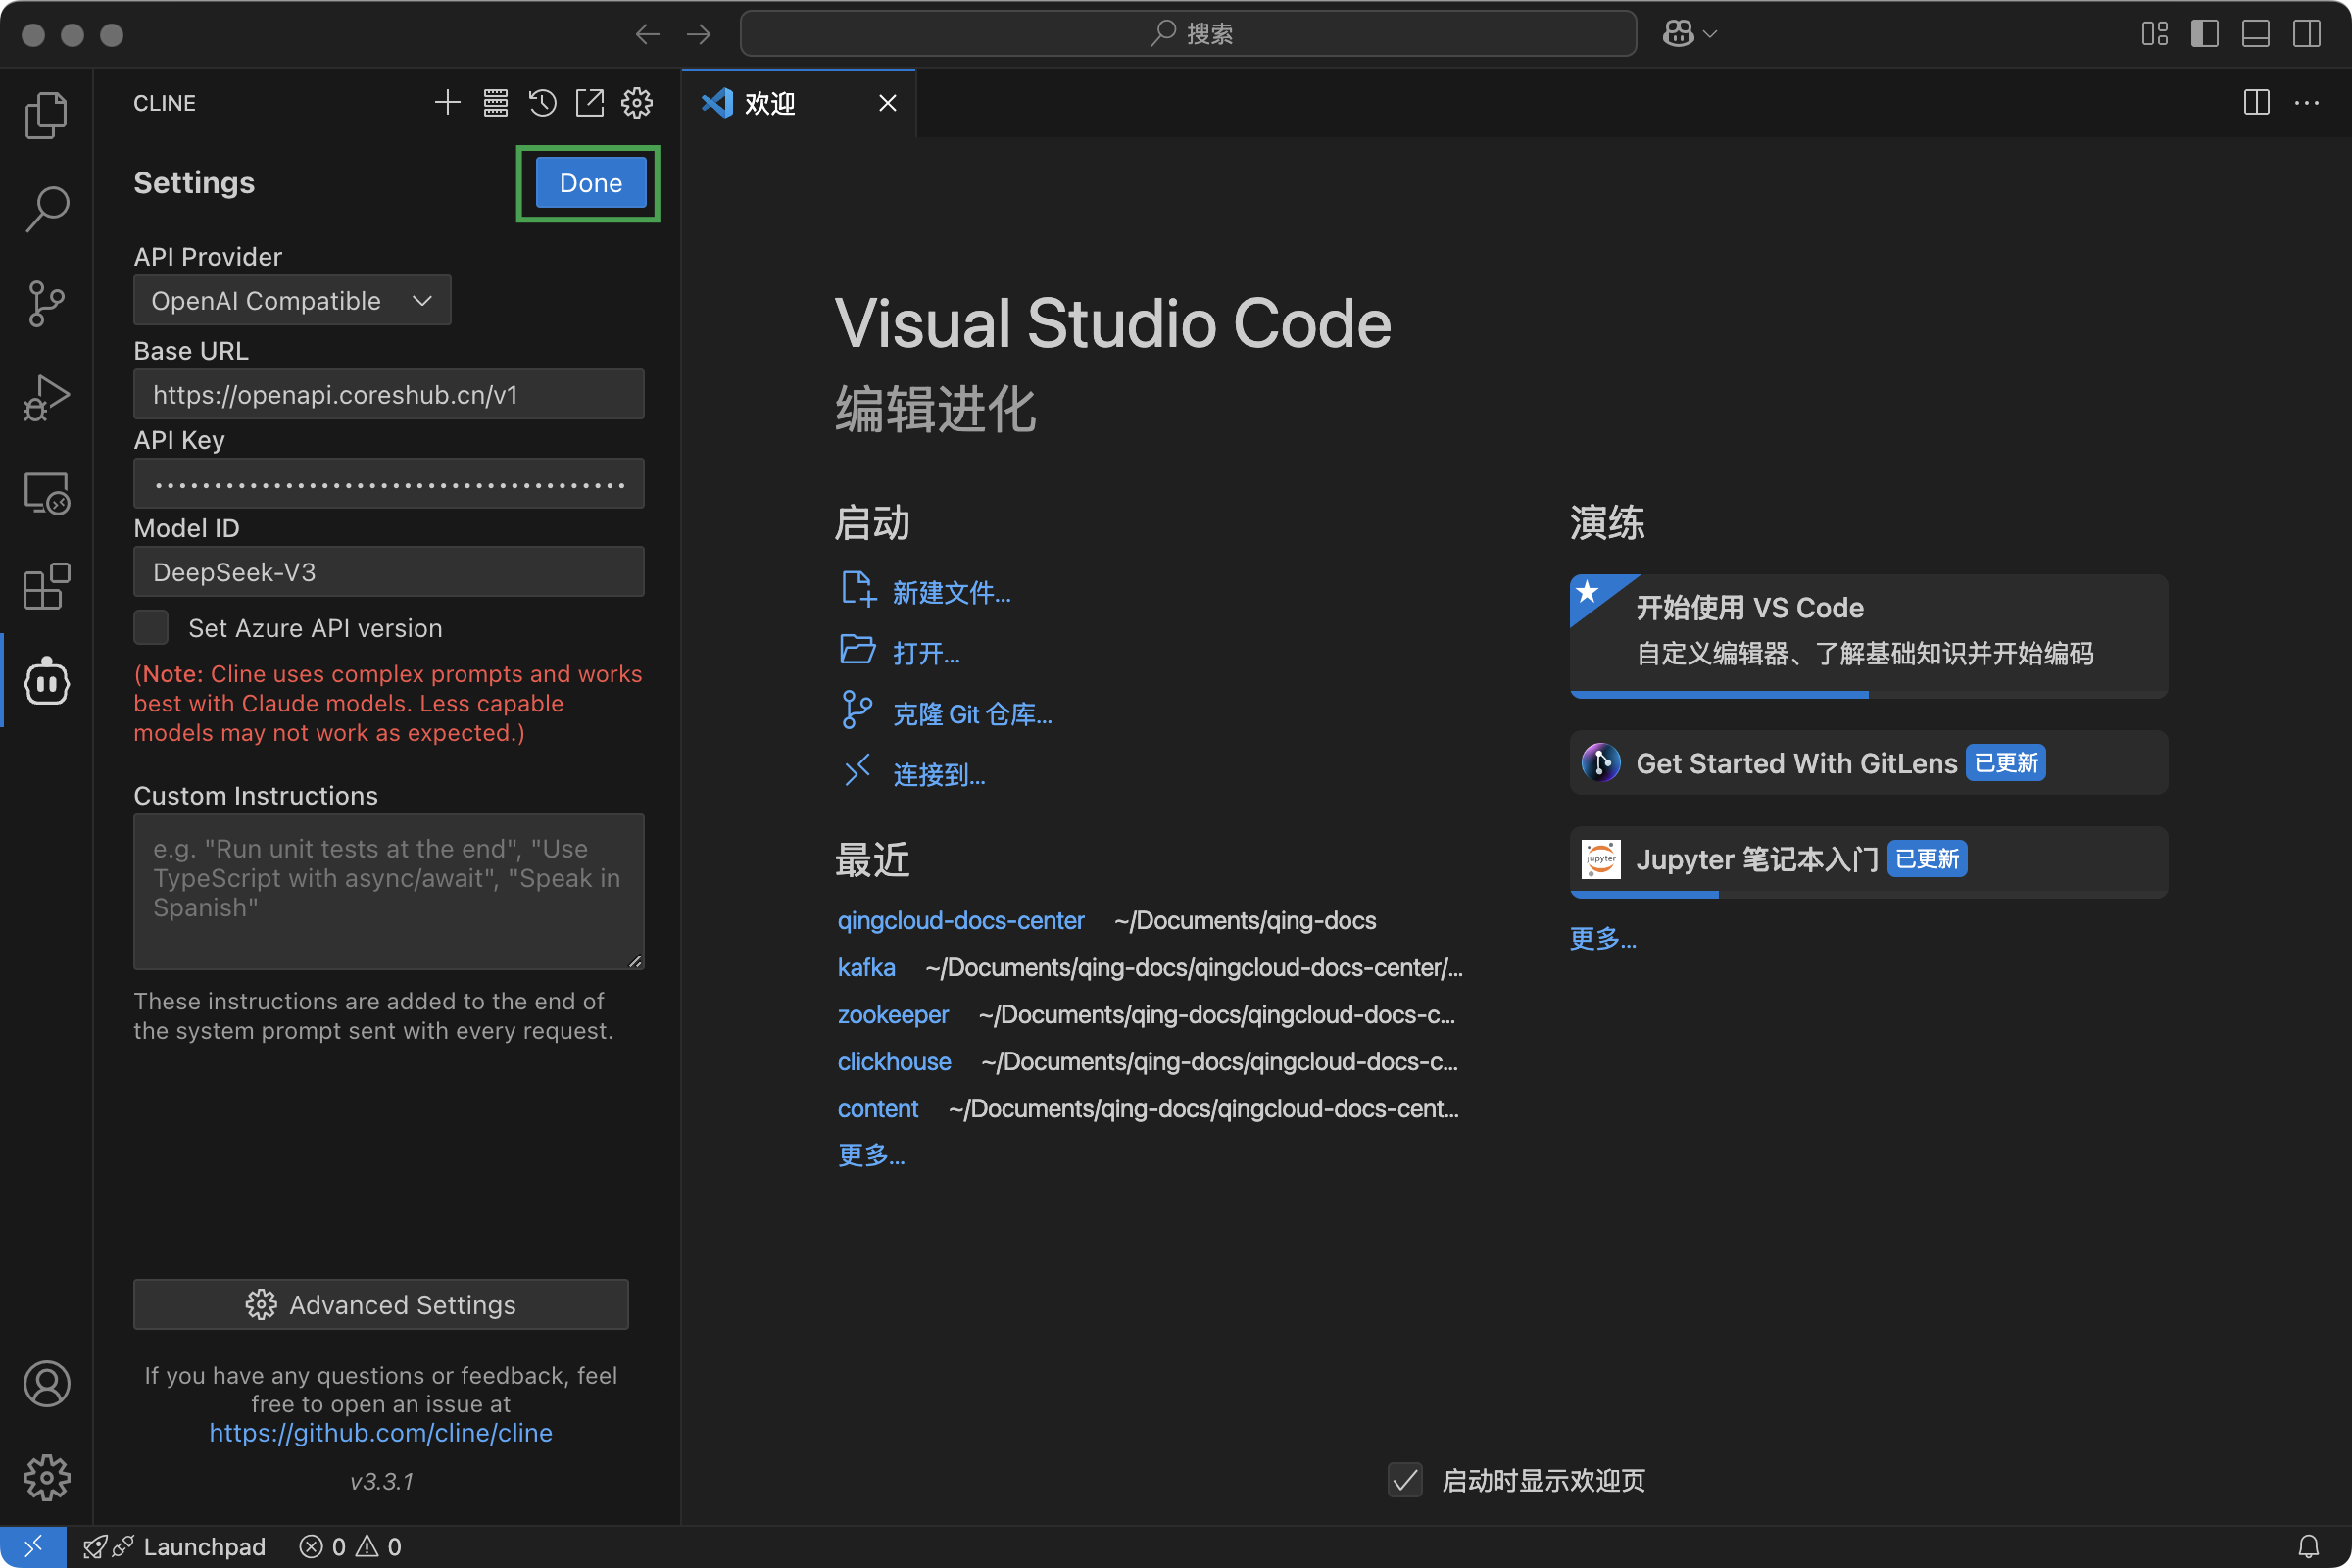Viewport: 2352px width, 1568px height.
Task: Click the Cline external link icon
Action: click(590, 102)
